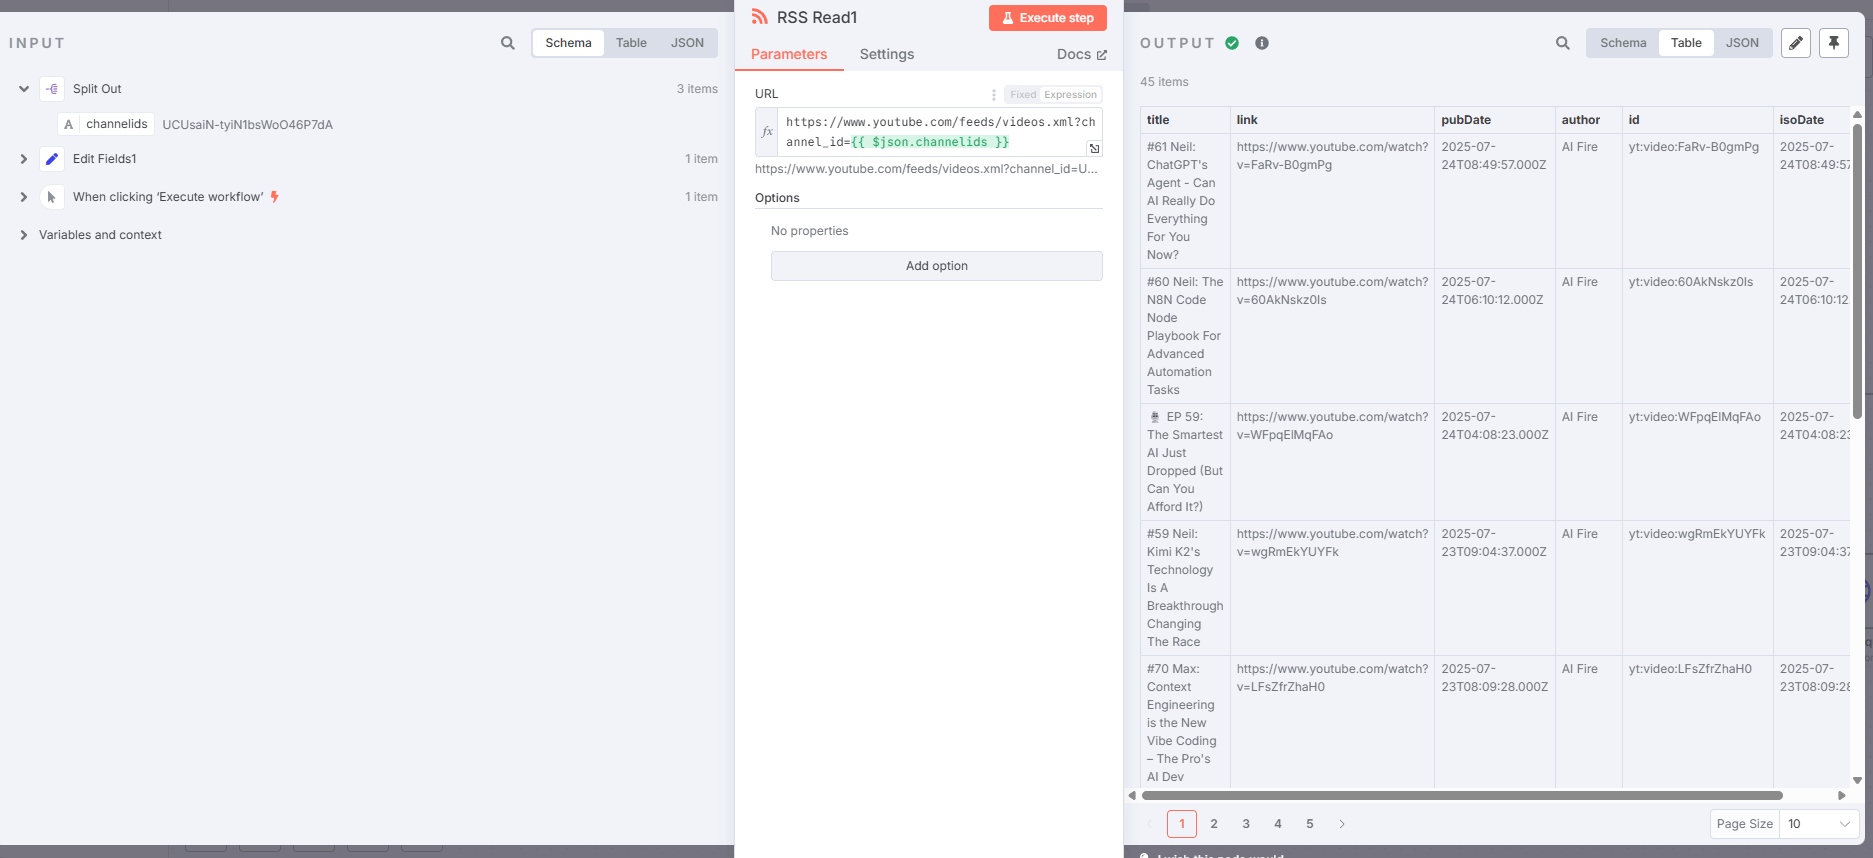Expand the Edit Fields1 input node

pos(24,159)
